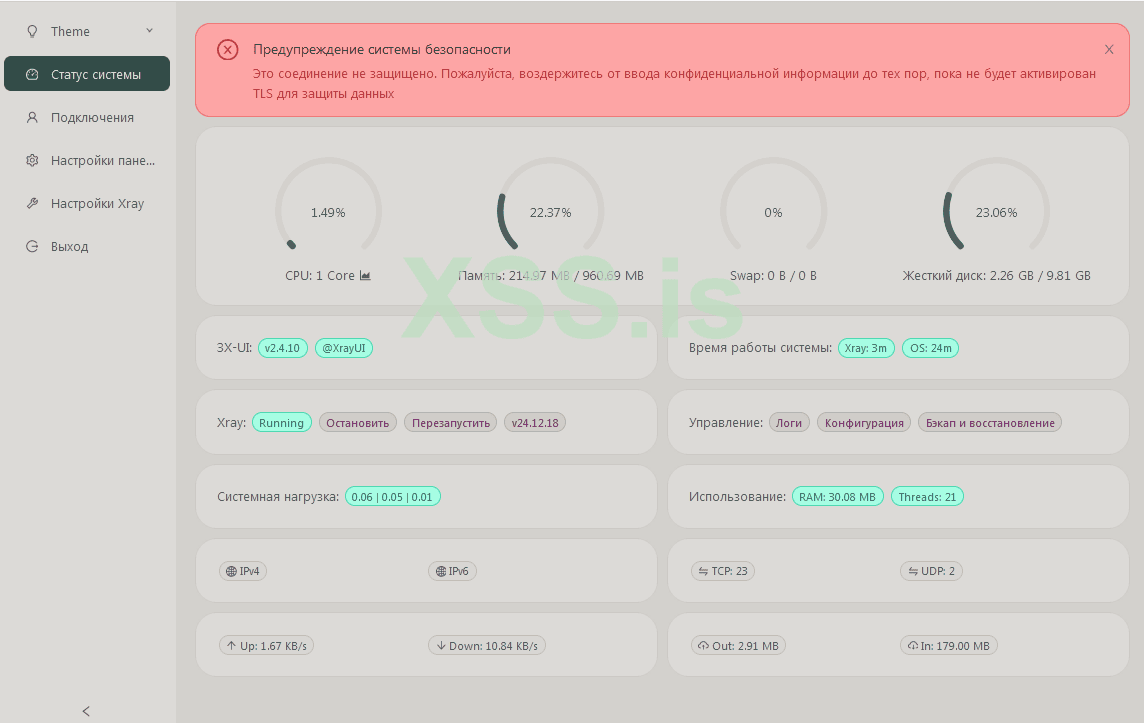
Task: Click the Xray version v24.12.18 tag
Action: 535,422
